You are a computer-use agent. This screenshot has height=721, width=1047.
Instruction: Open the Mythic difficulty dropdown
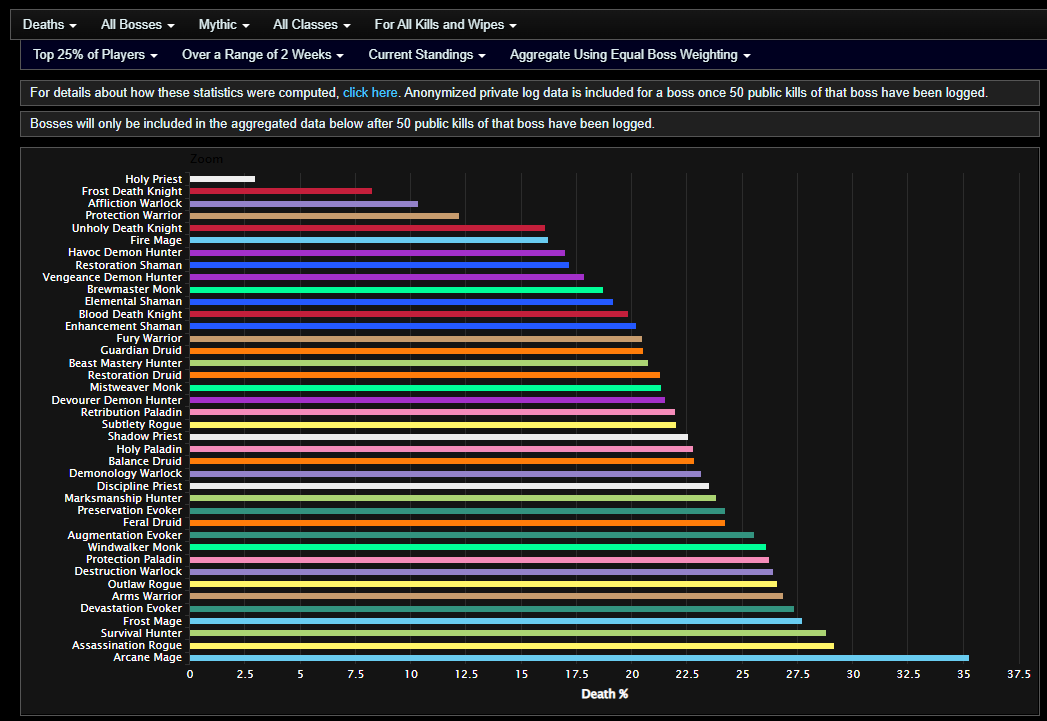click(x=224, y=25)
